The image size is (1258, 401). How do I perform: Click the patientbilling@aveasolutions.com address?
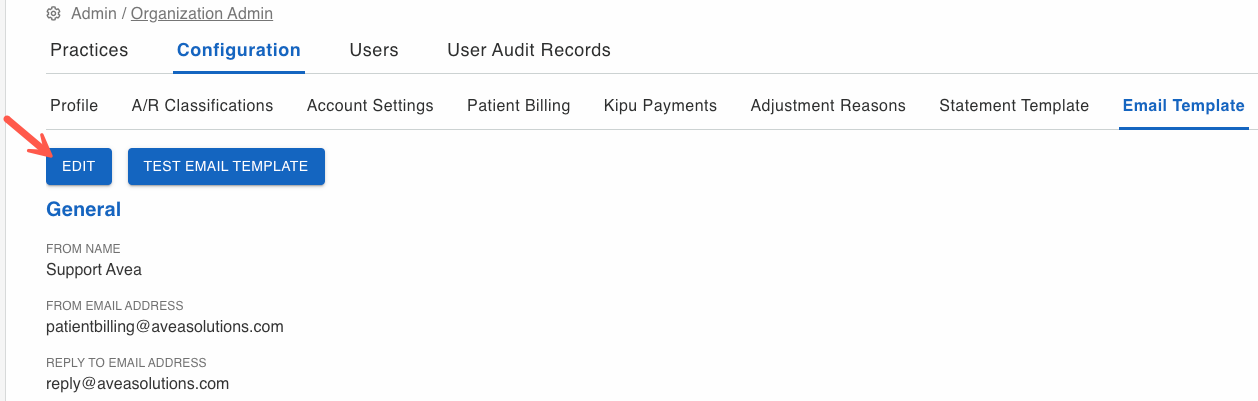pyautogui.click(x=165, y=326)
